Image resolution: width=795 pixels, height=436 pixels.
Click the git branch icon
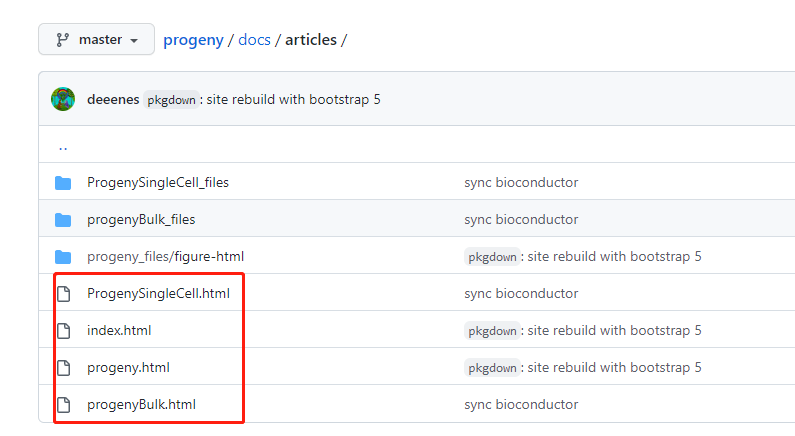point(62,40)
